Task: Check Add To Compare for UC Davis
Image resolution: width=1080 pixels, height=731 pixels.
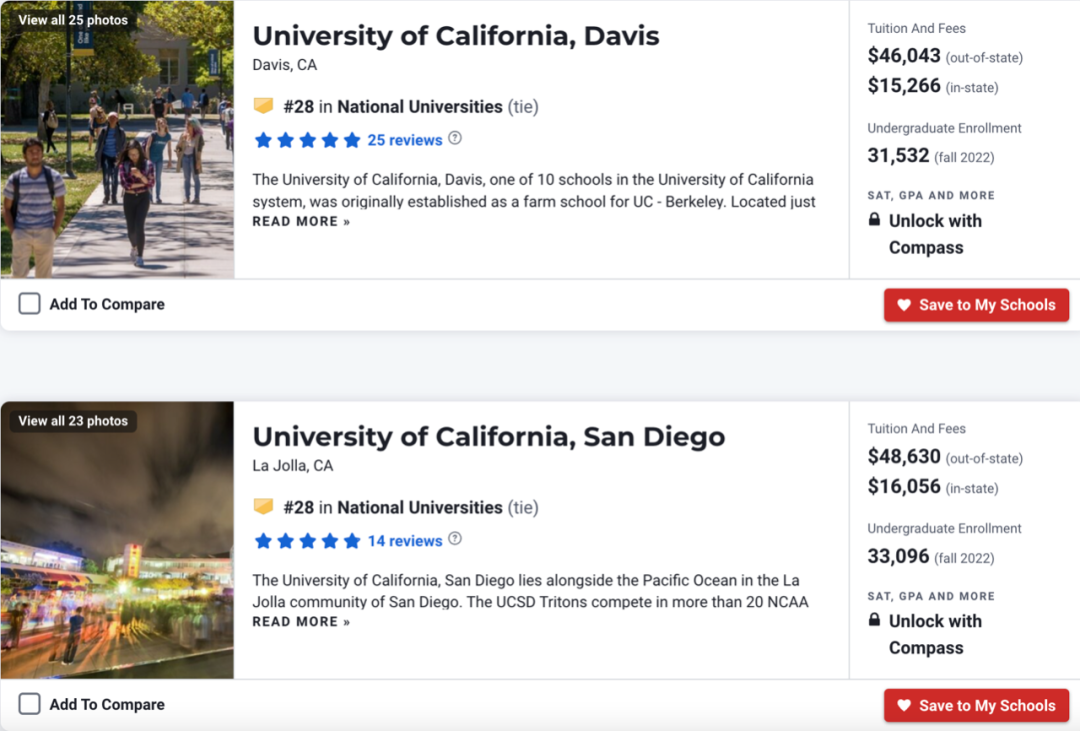Action: [30, 304]
